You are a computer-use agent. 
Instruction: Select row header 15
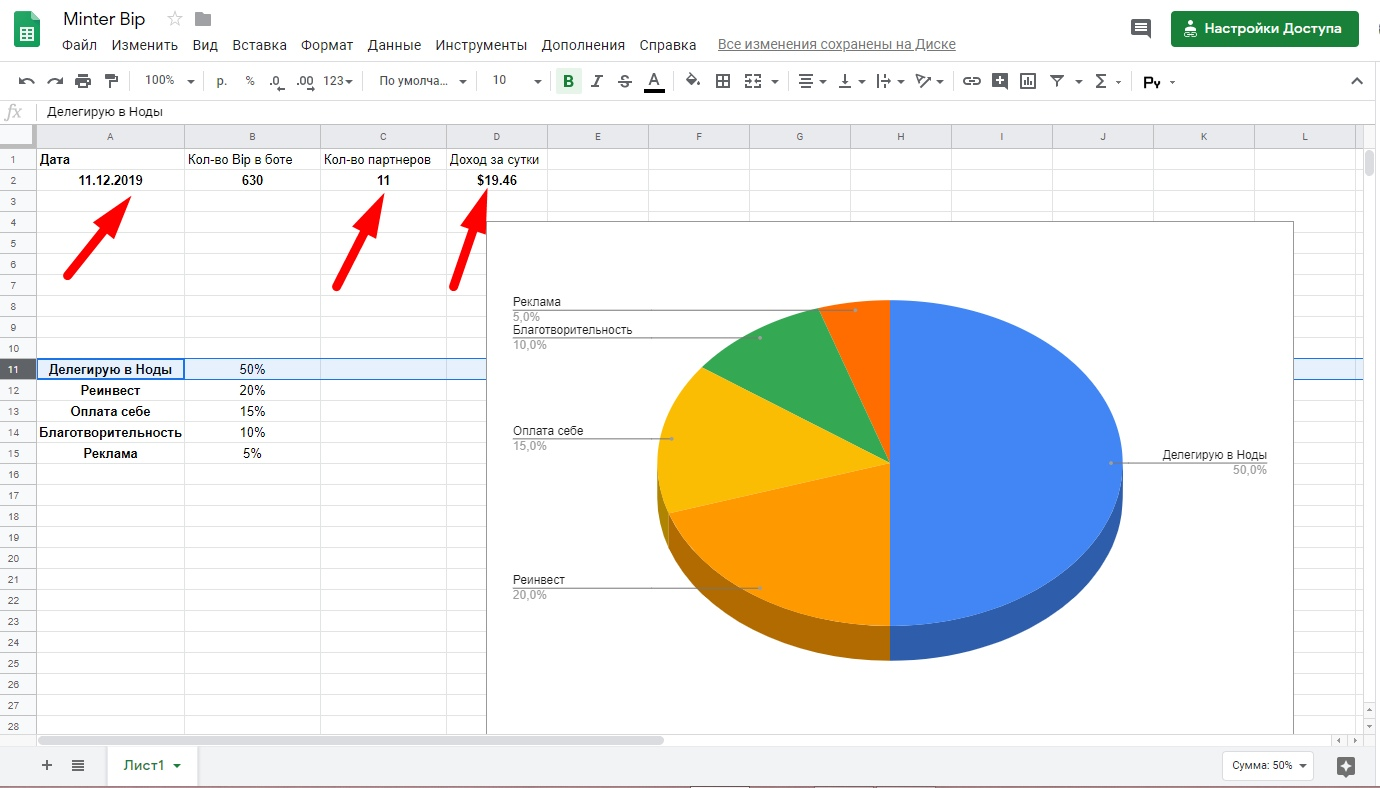(18, 453)
